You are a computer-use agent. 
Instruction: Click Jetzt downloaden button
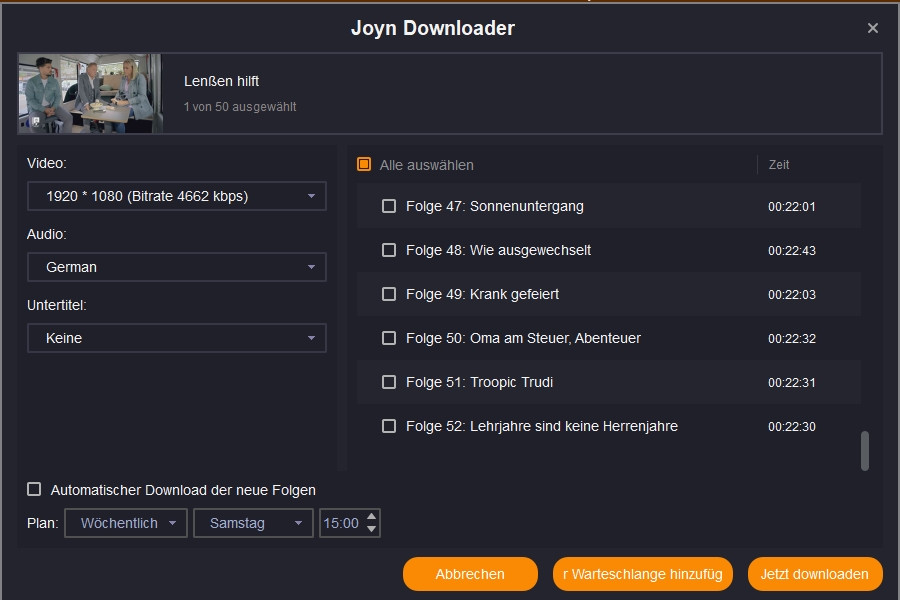click(815, 574)
